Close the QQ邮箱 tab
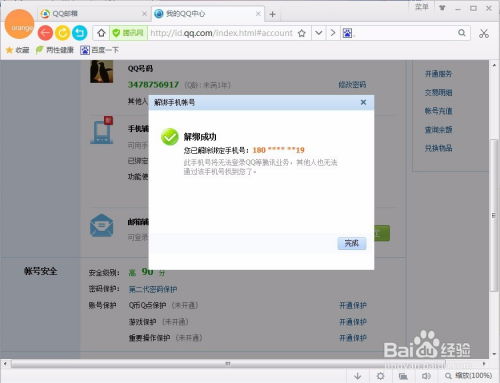The image size is (500, 383). click(x=144, y=14)
